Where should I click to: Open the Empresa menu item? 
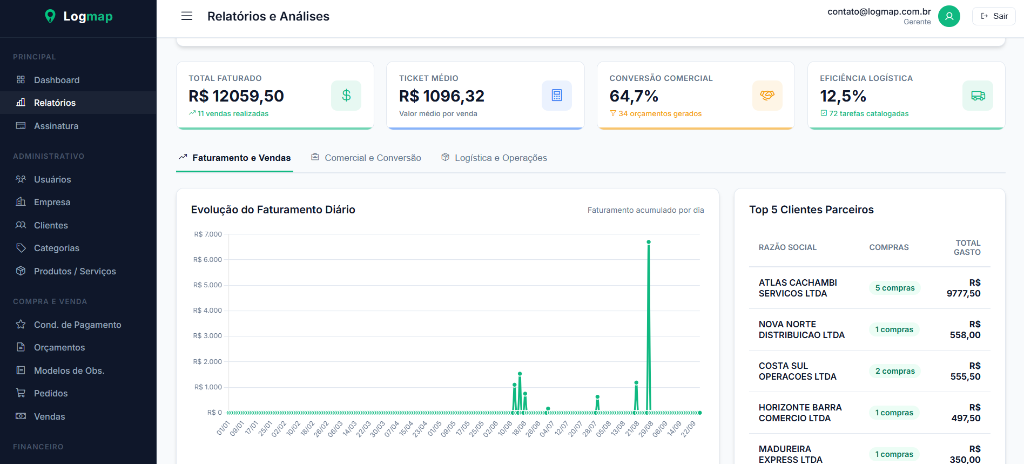78,202
